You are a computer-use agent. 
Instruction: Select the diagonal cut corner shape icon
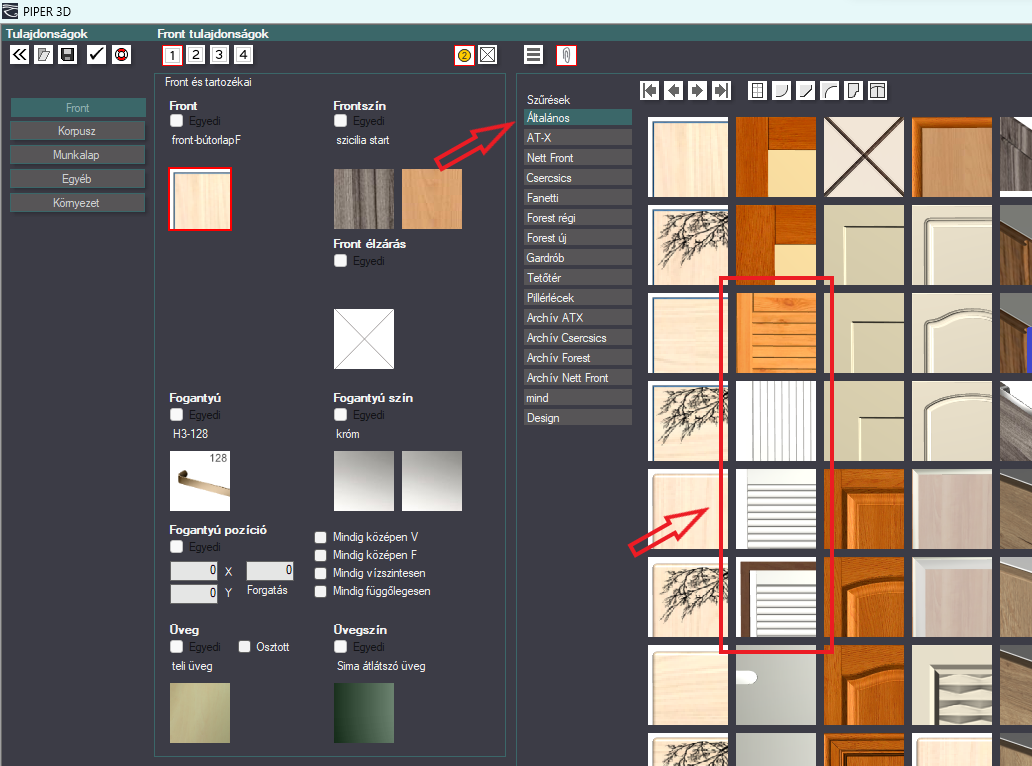tap(806, 90)
